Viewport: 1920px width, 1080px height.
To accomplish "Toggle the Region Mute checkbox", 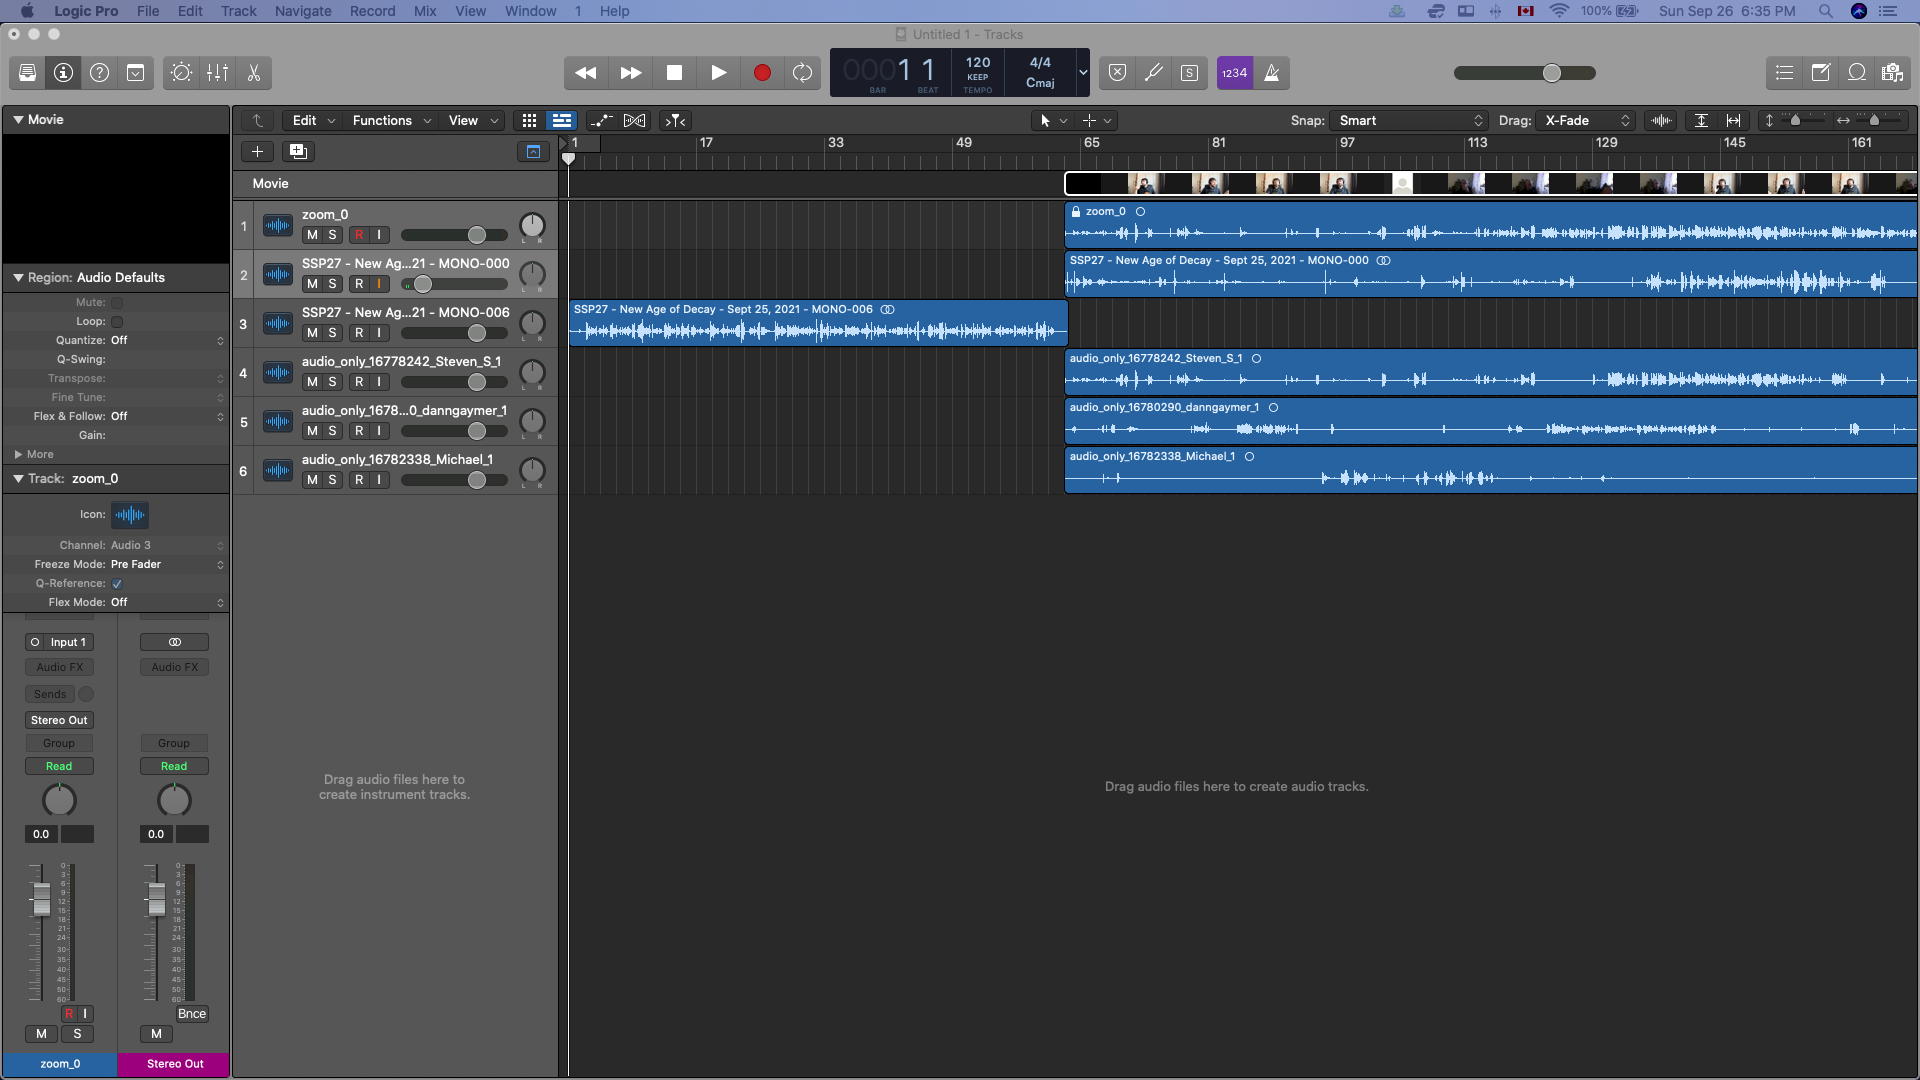I will pos(117,303).
